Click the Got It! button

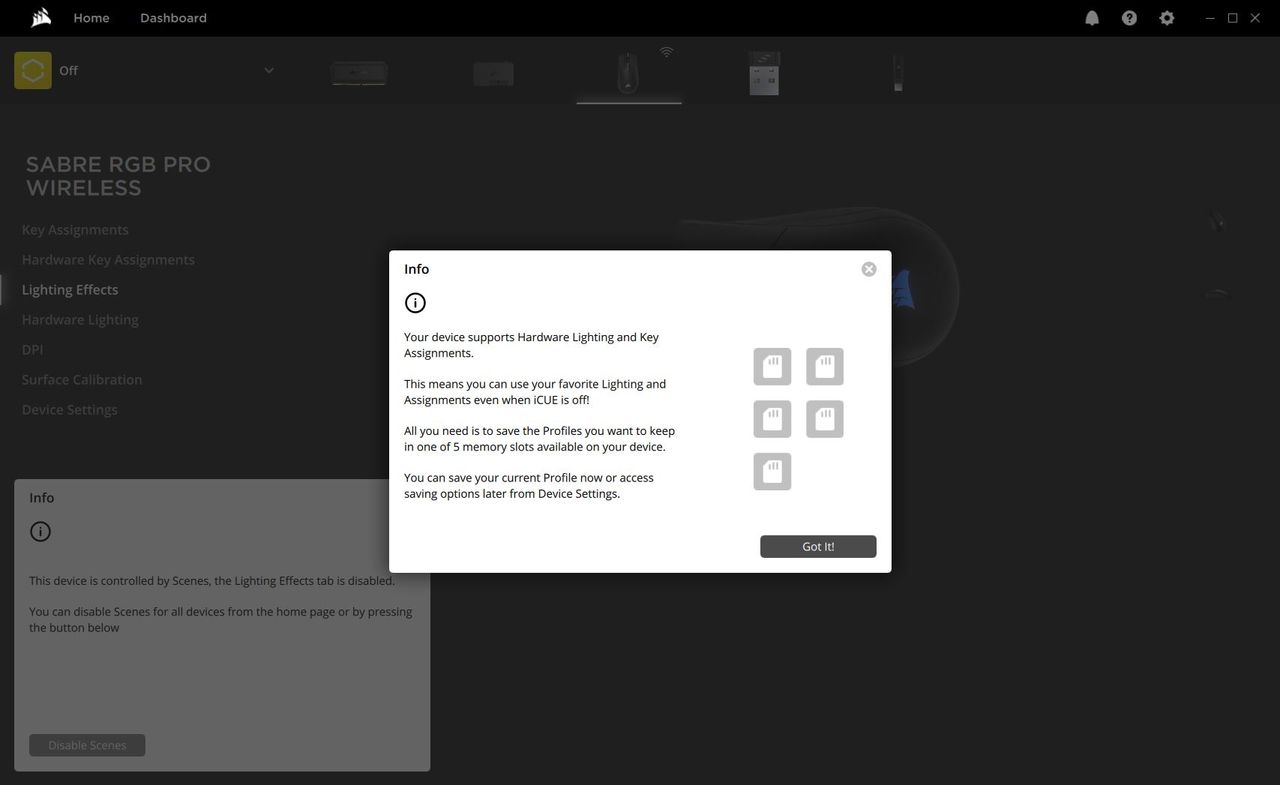pos(818,546)
